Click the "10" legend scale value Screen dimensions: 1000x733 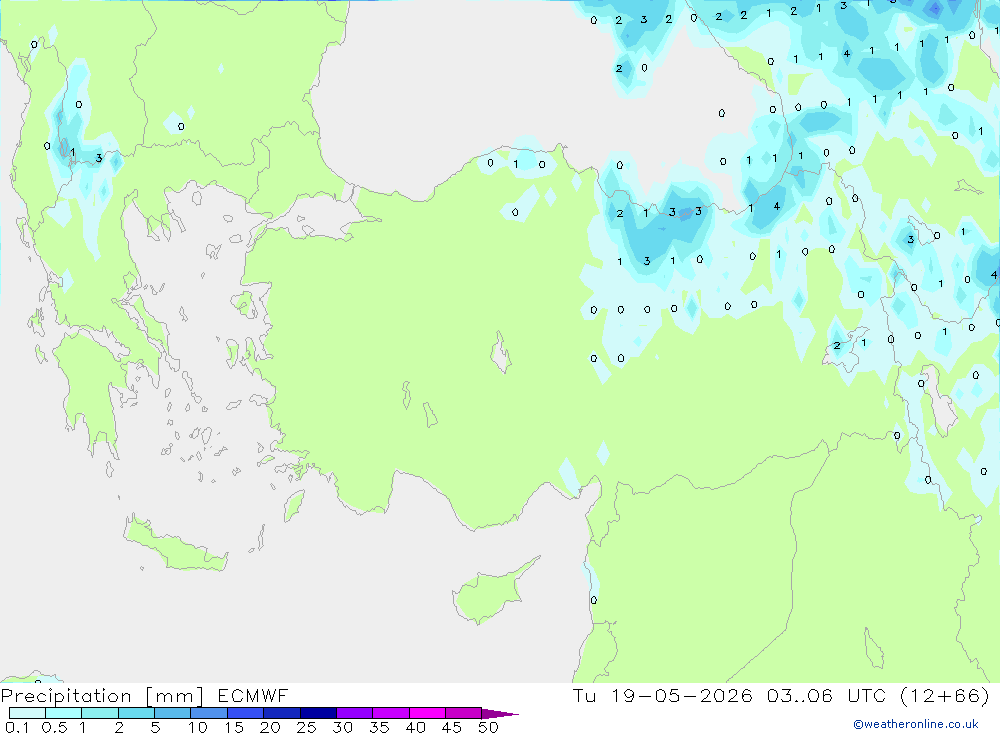tap(198, 727)
